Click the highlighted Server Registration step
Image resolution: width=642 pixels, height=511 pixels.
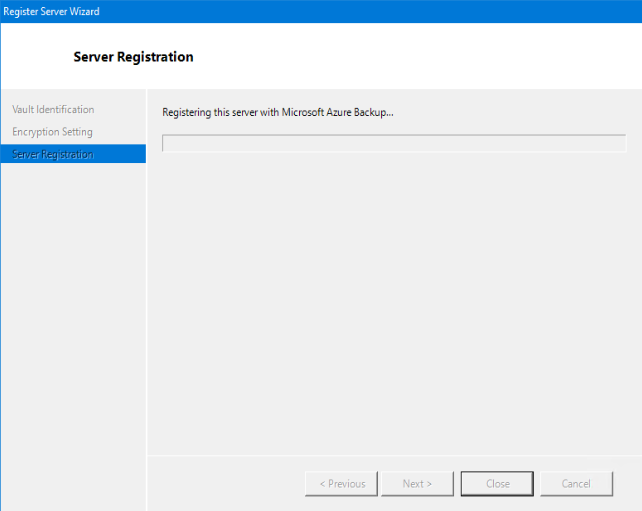coord(53,154)
